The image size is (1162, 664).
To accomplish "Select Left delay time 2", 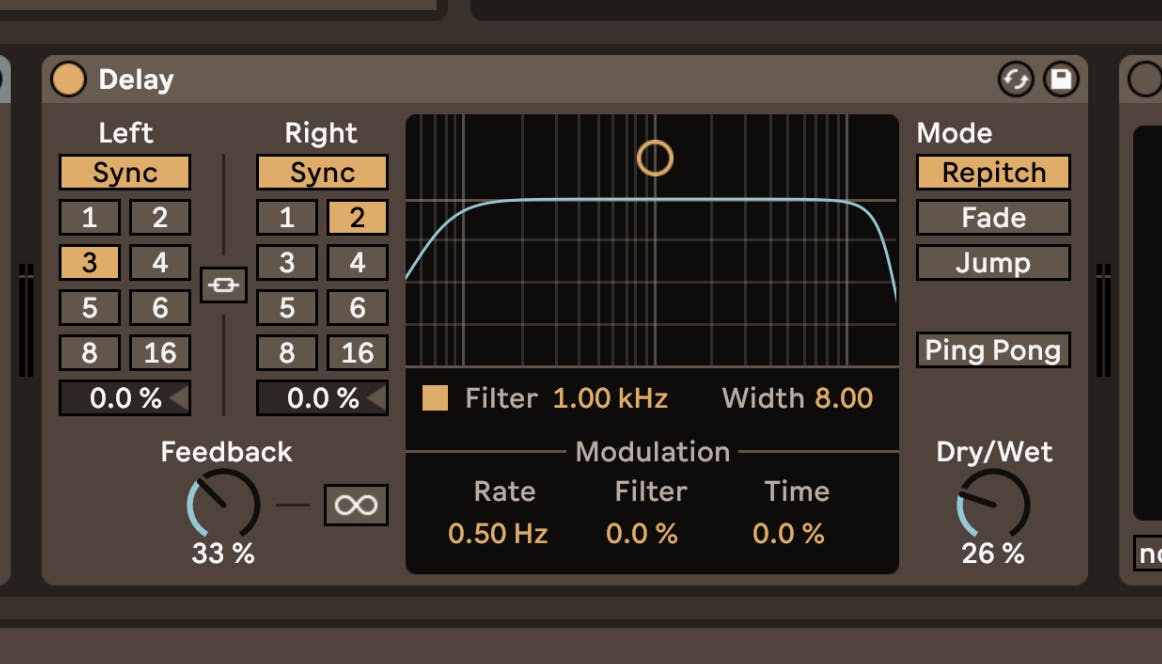I will point(160,217).
